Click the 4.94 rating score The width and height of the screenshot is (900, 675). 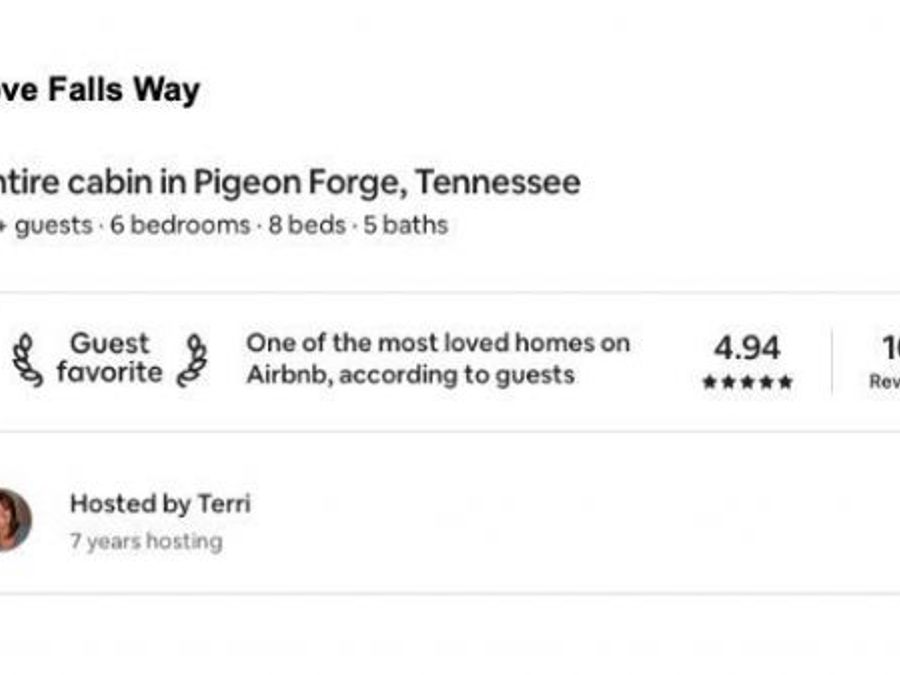pos(747,348)
